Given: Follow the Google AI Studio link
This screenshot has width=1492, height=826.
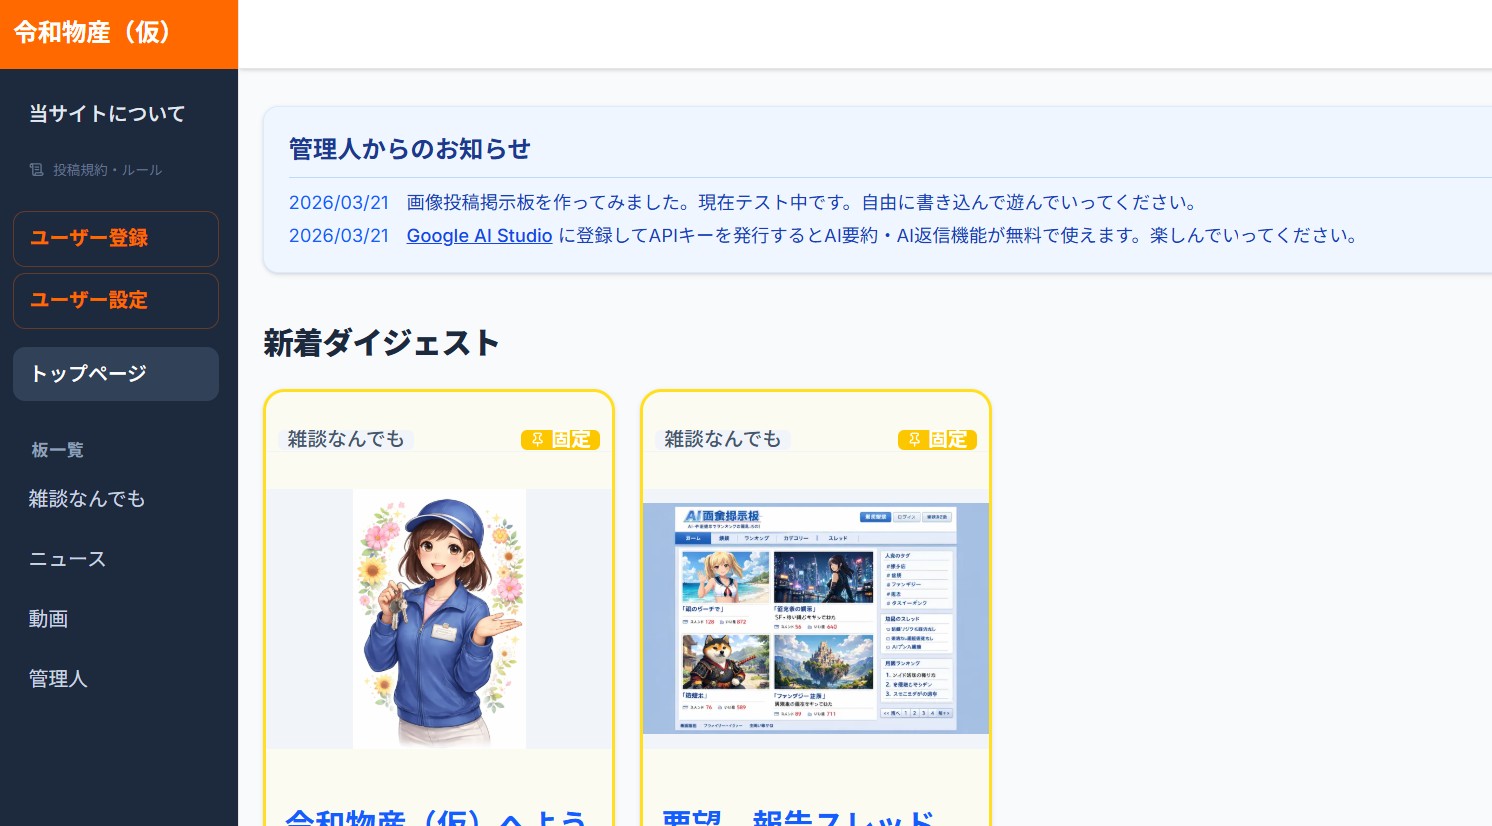Looking at the screenshot, I should click(479, 236).
